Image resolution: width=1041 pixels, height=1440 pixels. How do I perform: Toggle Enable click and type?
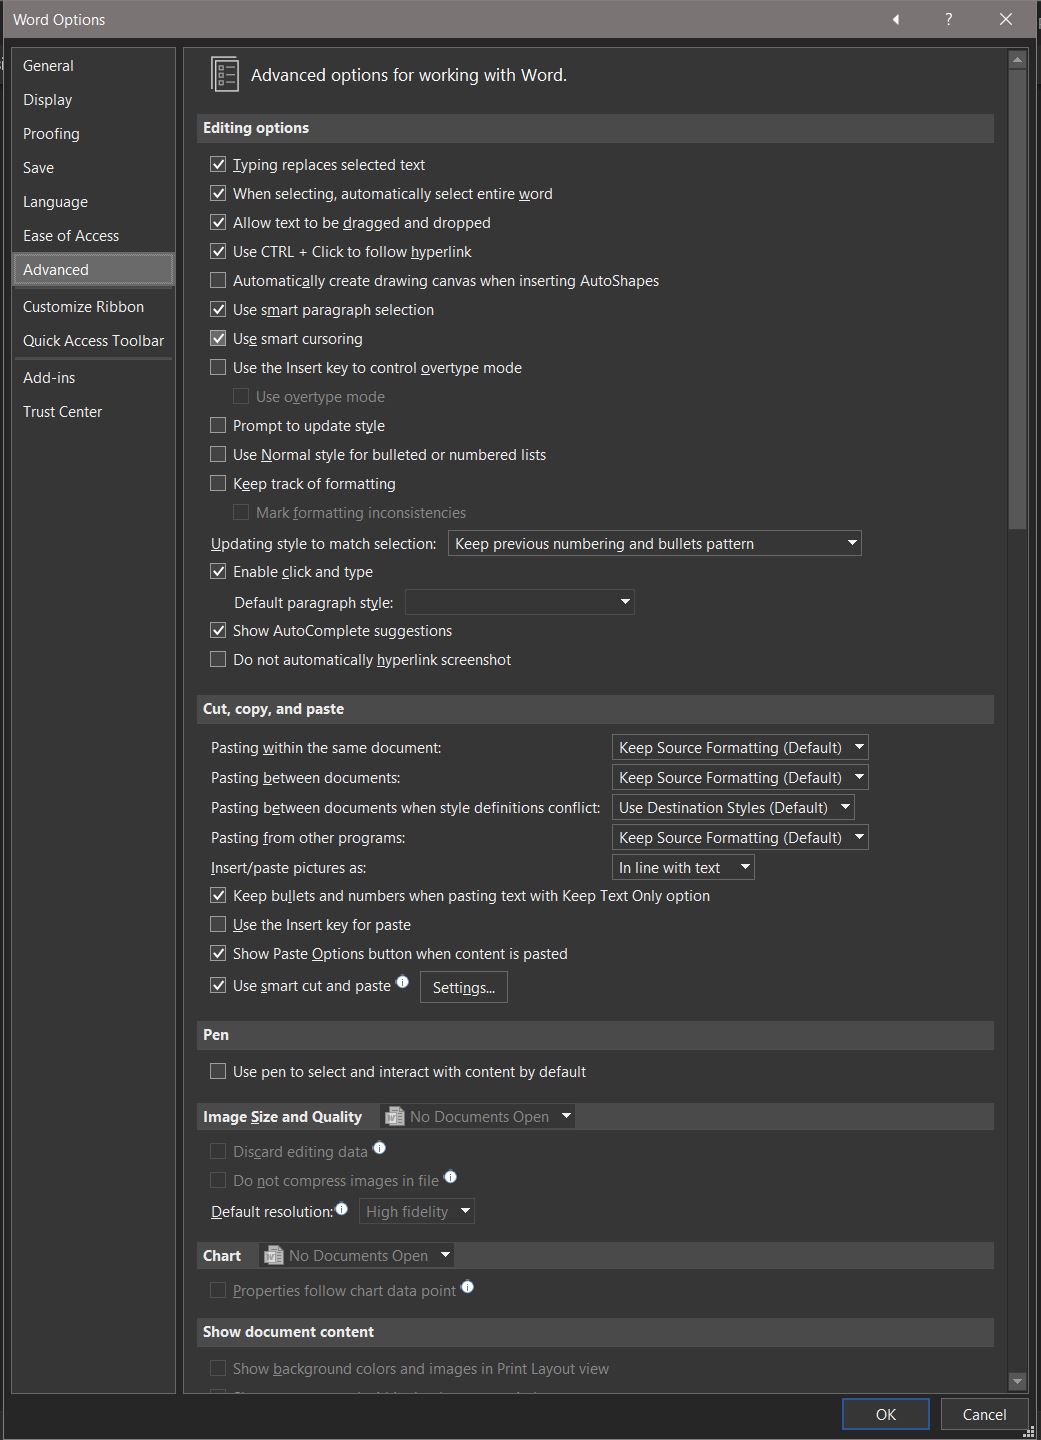218,571
